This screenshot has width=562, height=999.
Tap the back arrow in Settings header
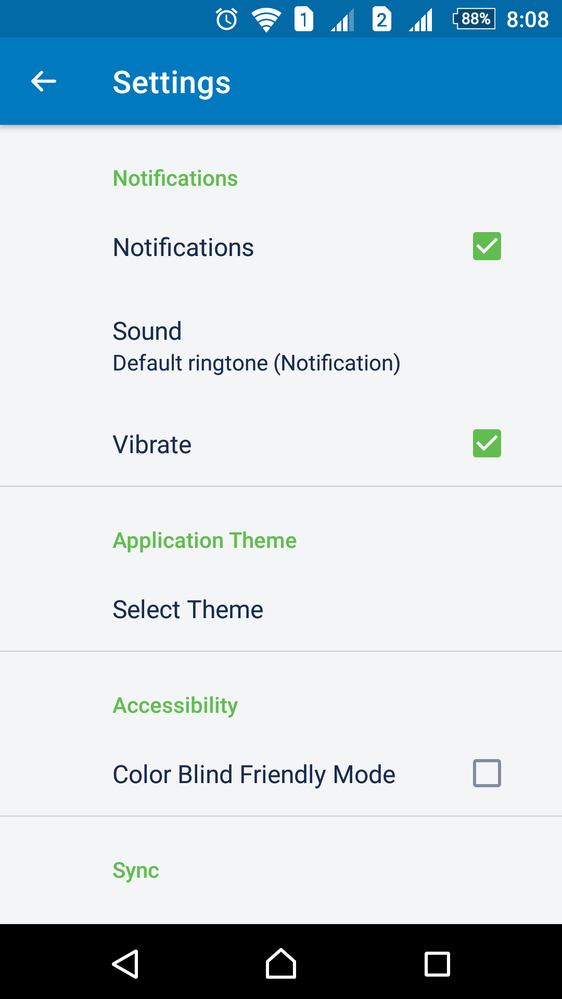click(43, 82)
